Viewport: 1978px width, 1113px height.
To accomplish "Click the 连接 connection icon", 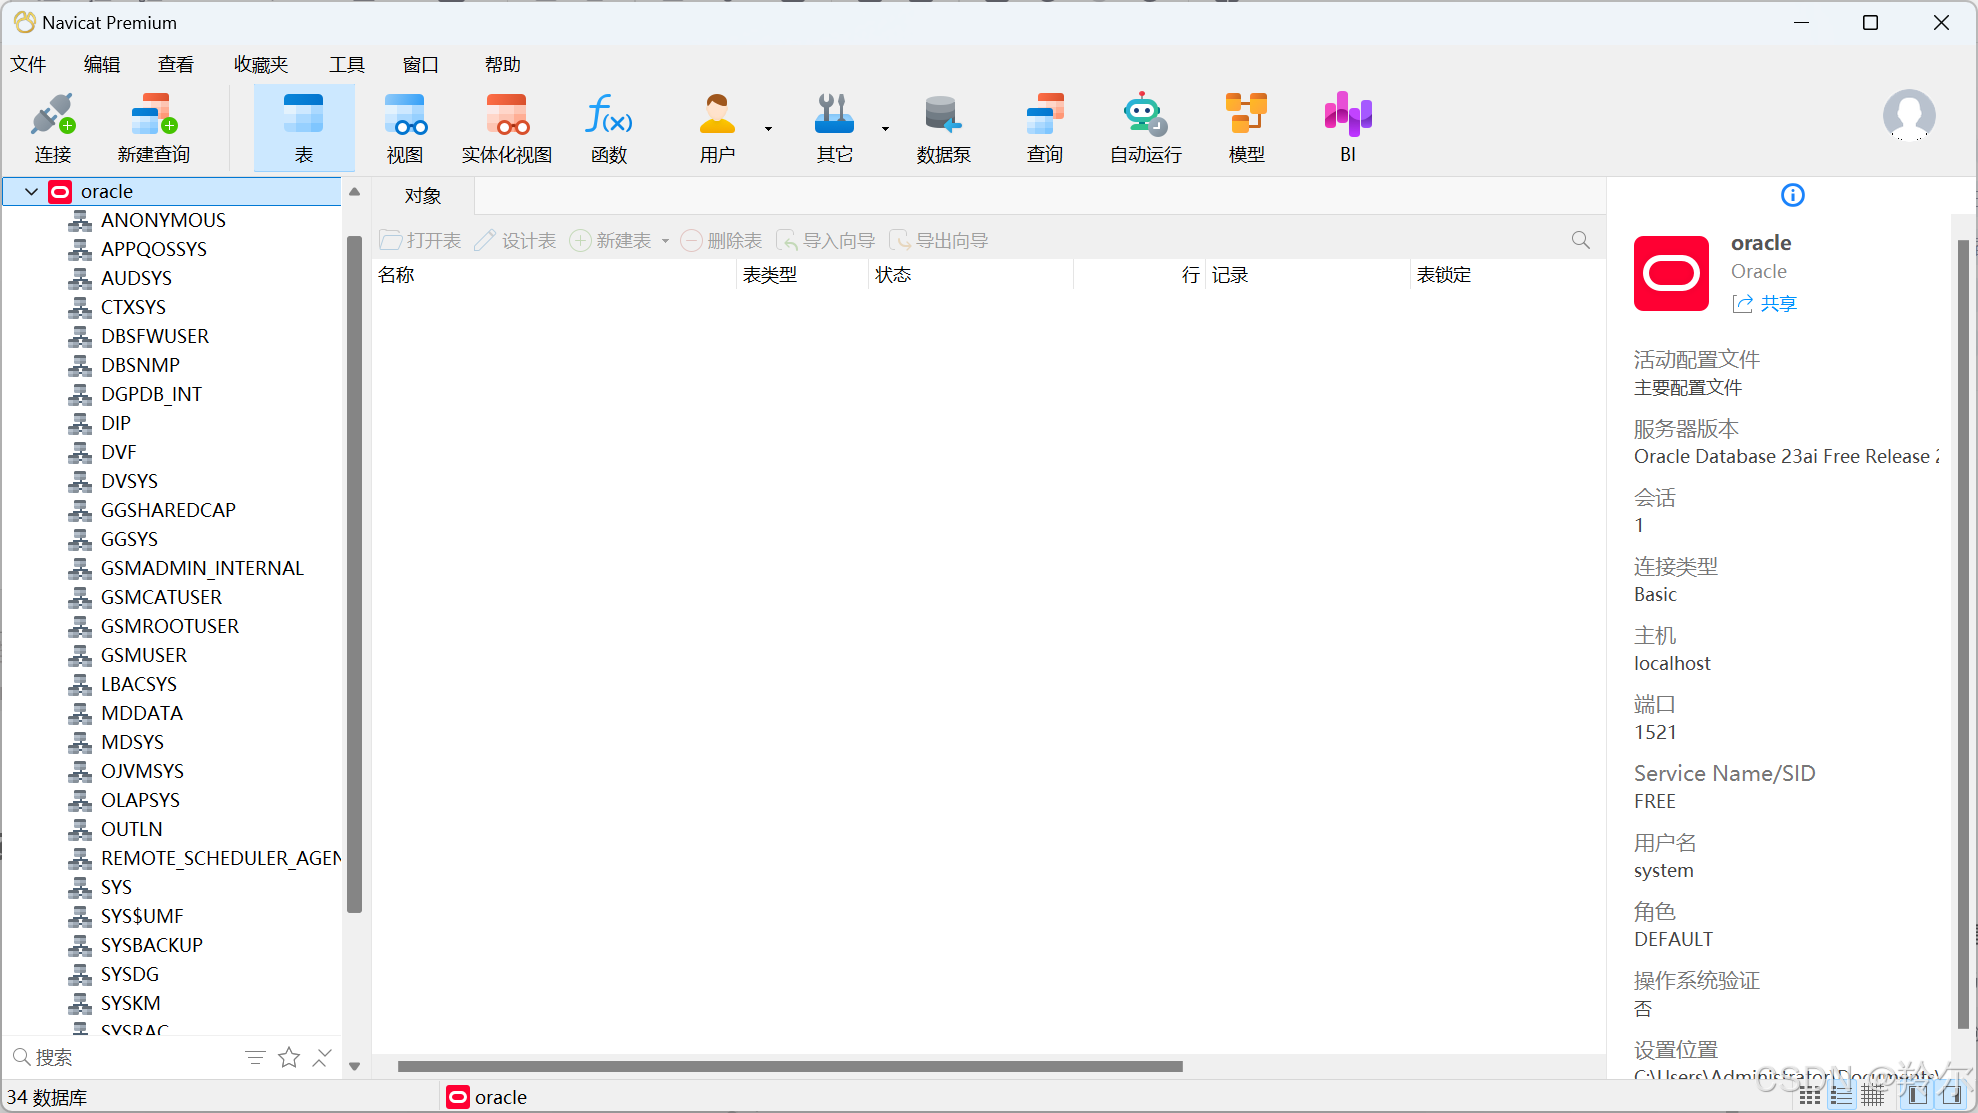I will point(52,128).
